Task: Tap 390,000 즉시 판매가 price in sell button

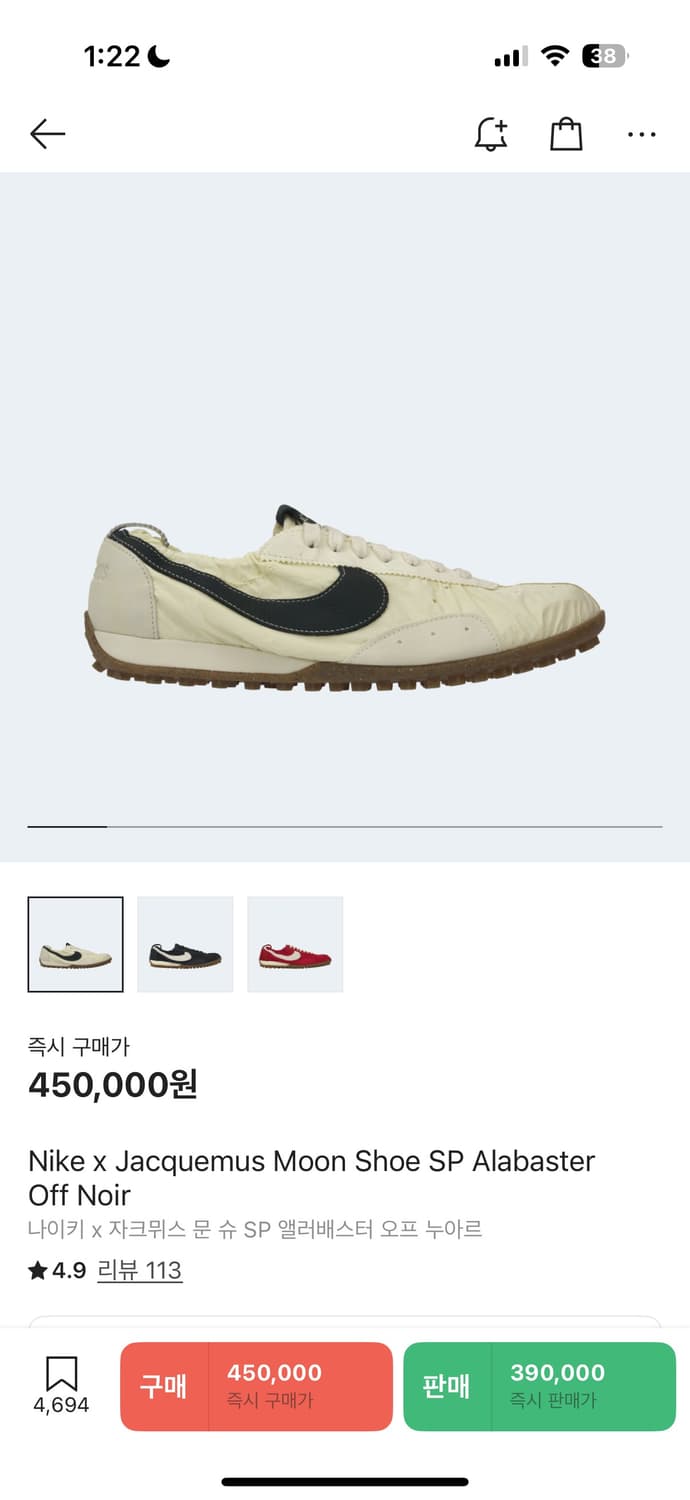Action: 557,1385
